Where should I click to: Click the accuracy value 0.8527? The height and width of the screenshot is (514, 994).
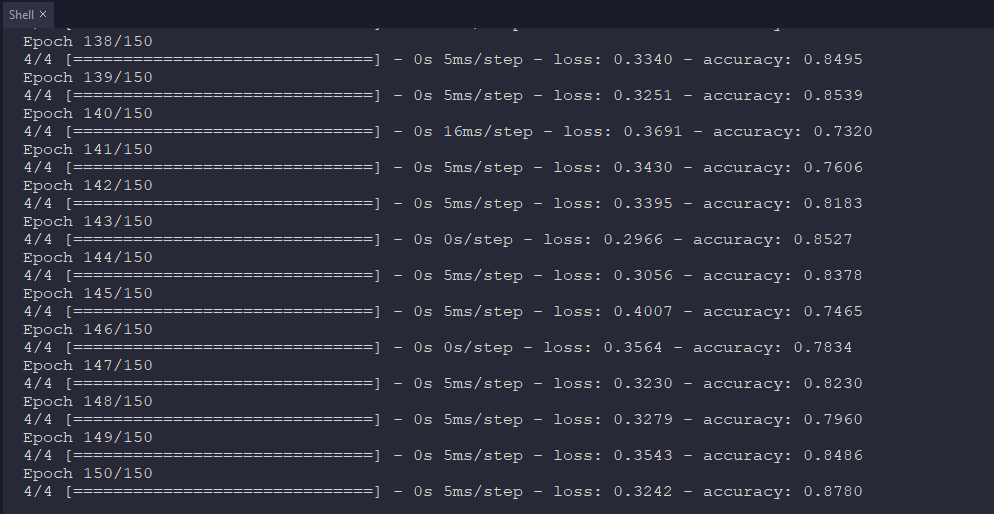823,240
